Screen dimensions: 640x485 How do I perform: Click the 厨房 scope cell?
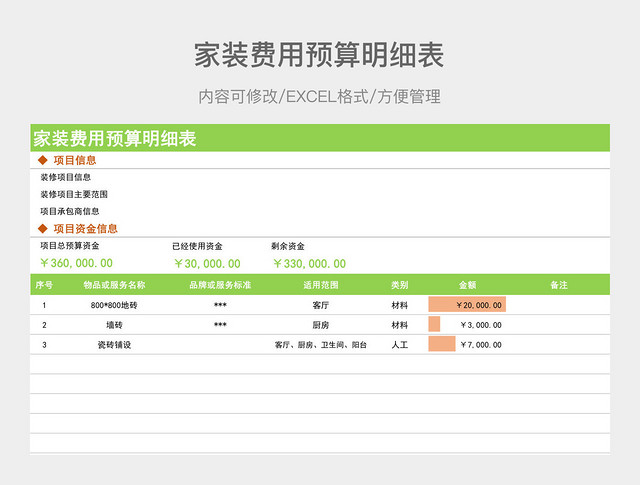(321, 325)
